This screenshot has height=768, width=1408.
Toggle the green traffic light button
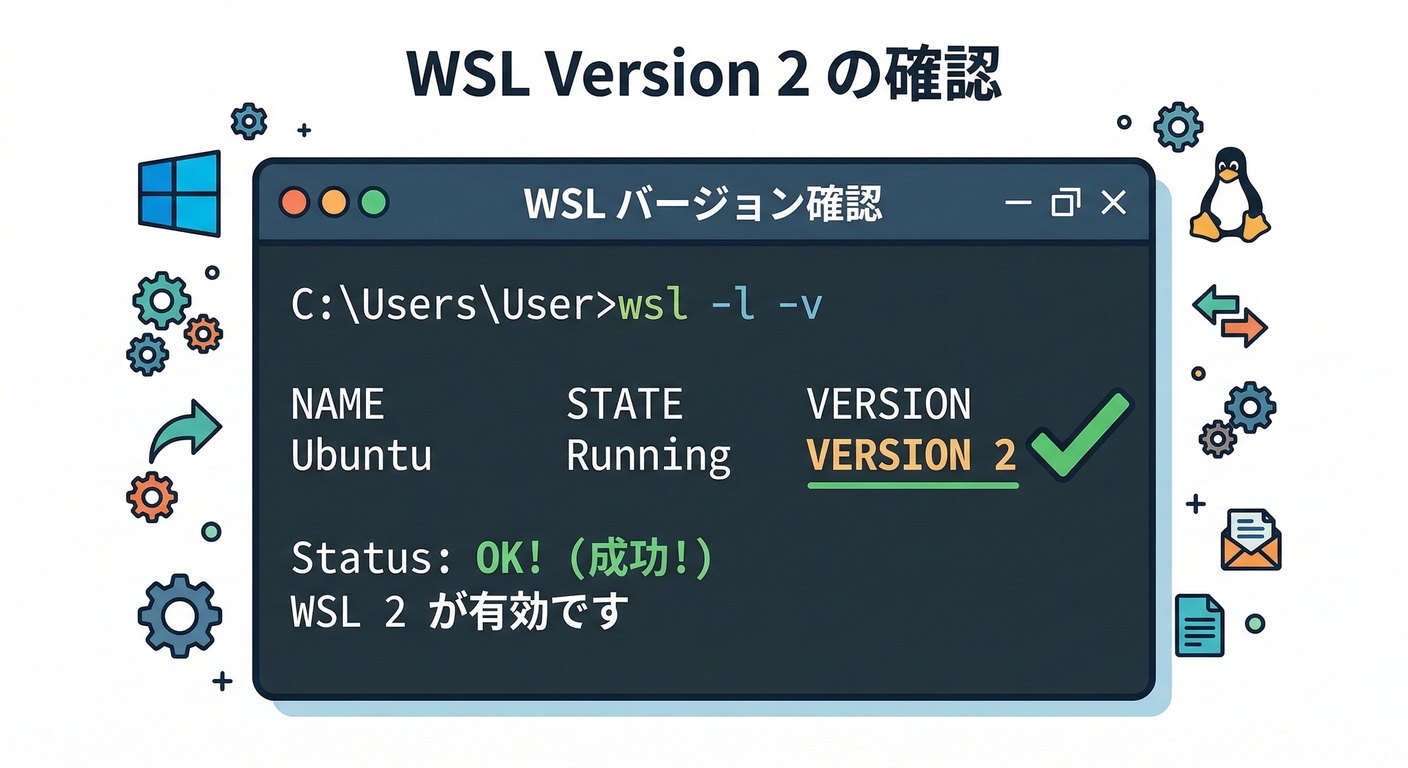tap(373, 202)
